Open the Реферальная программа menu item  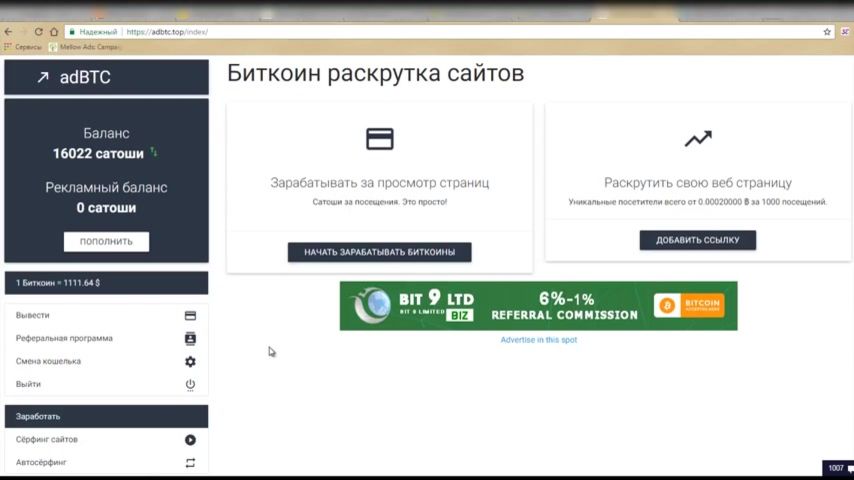click(x=64, y=339)
